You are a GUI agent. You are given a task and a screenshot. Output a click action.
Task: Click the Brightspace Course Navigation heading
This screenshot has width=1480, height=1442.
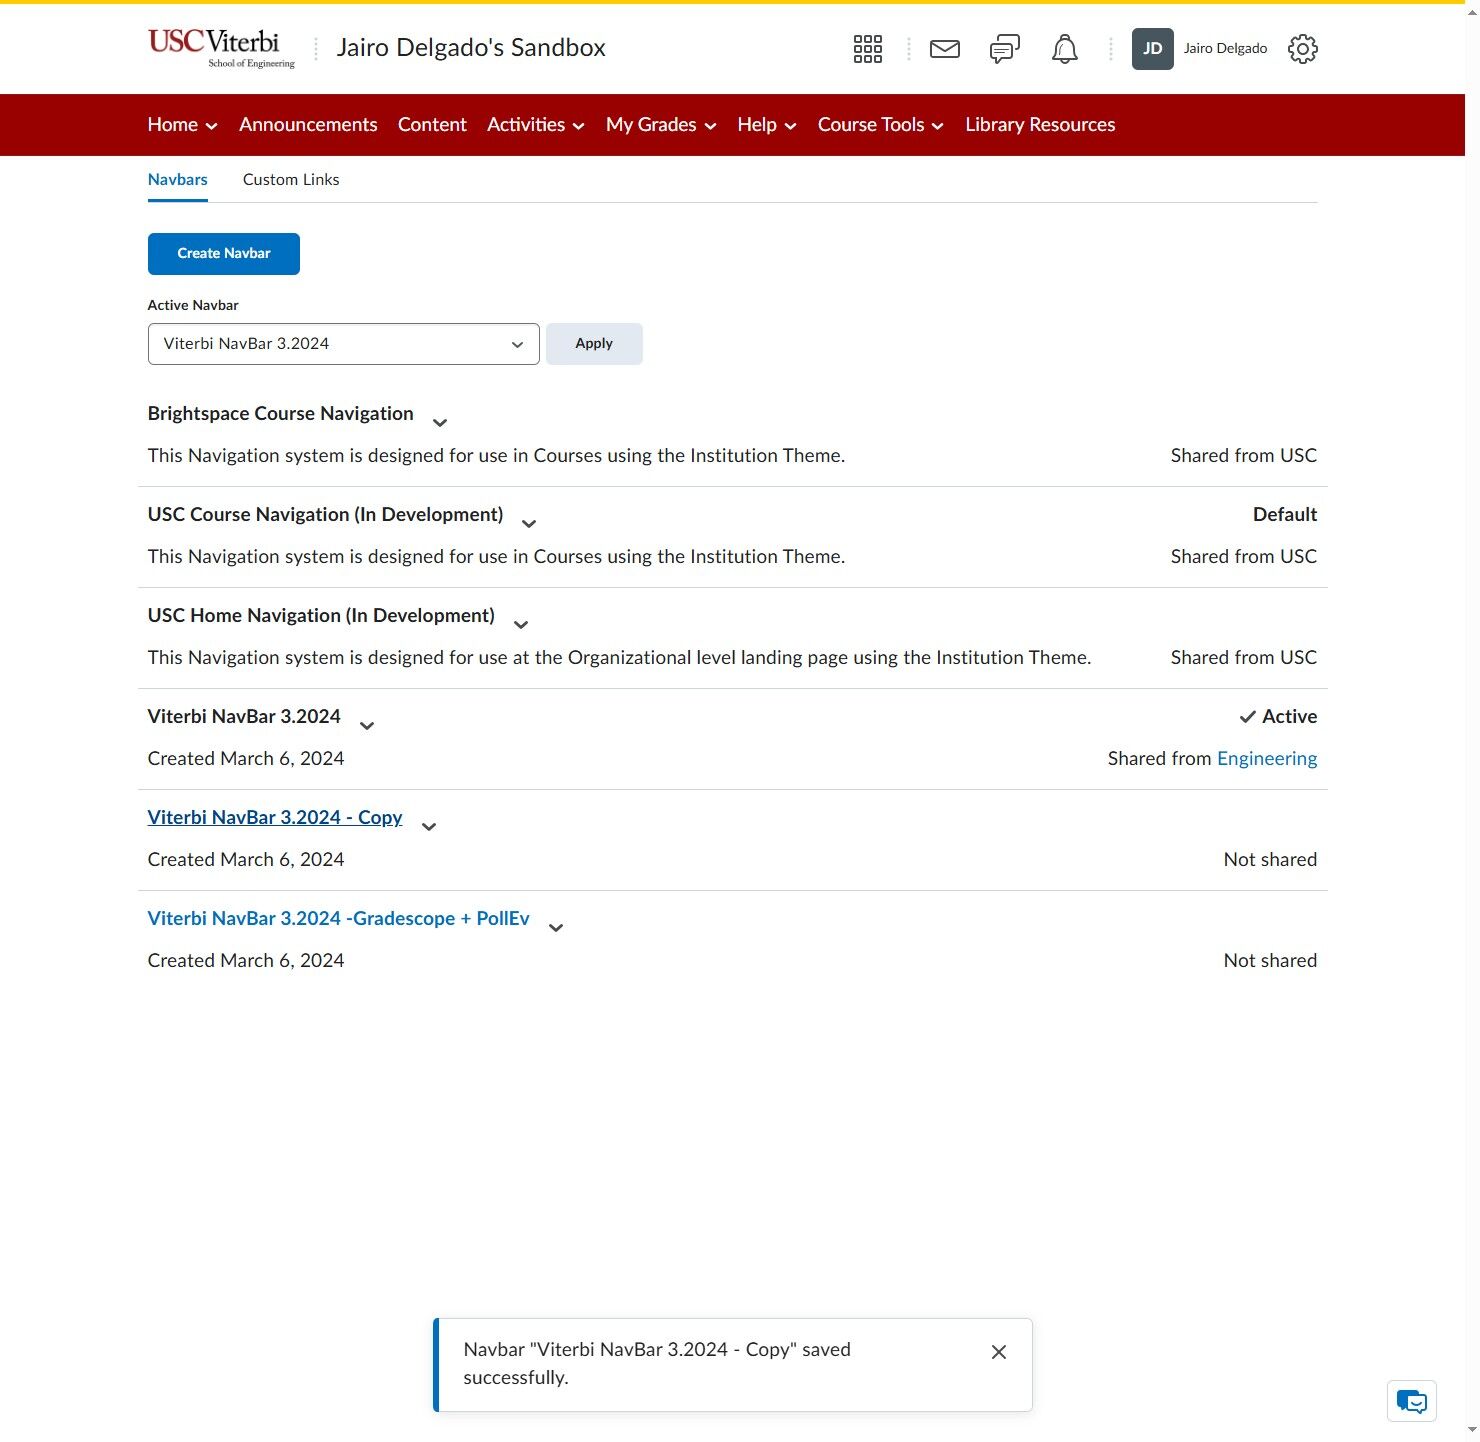click(x=281, y=414)
